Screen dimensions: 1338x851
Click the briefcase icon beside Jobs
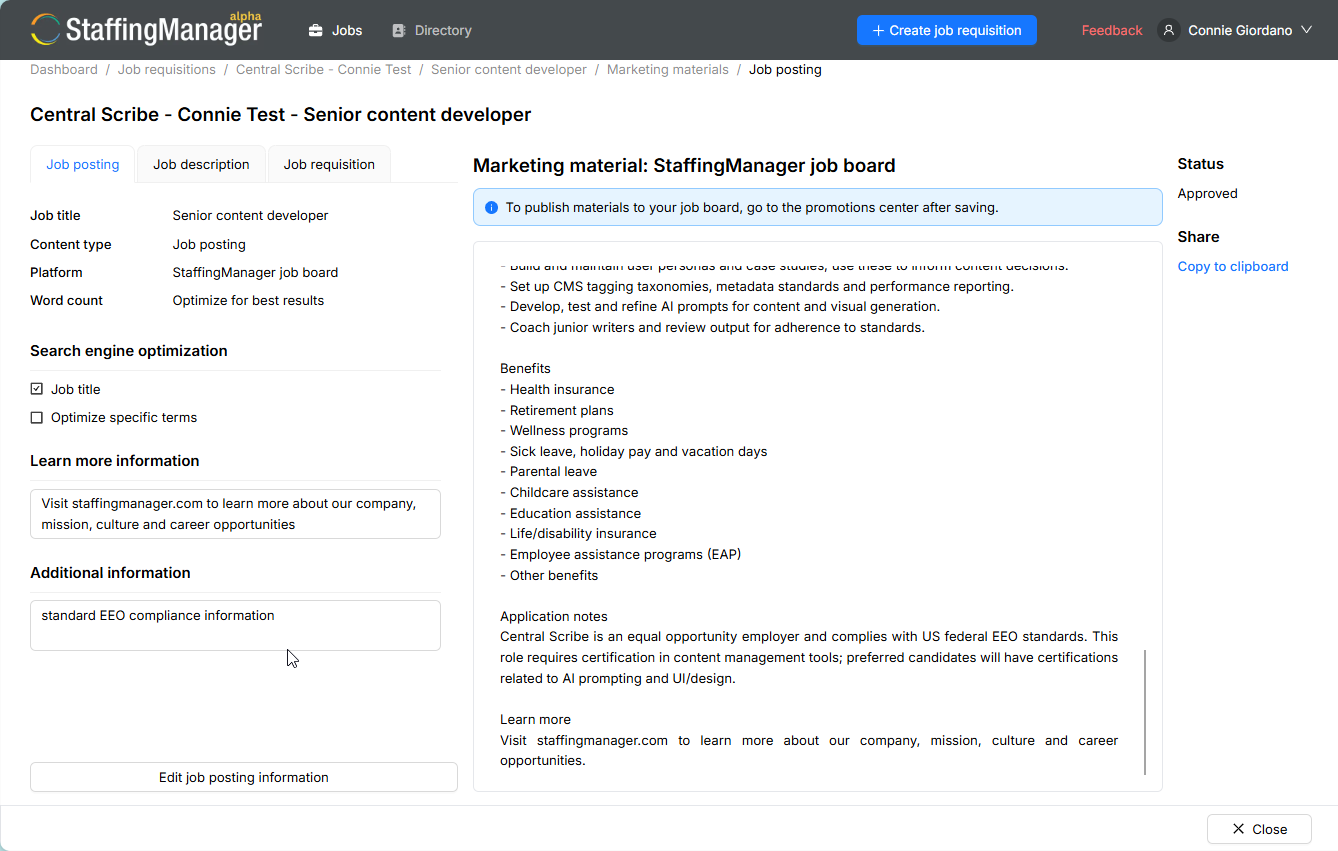(x=316, y=31)
